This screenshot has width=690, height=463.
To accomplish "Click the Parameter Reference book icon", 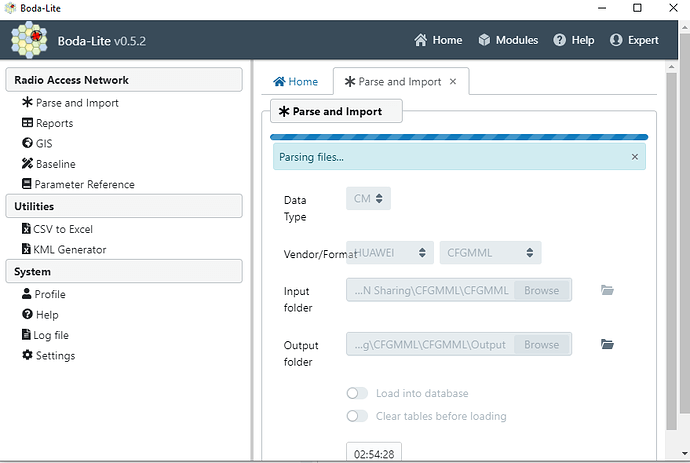I will point(27,184).
